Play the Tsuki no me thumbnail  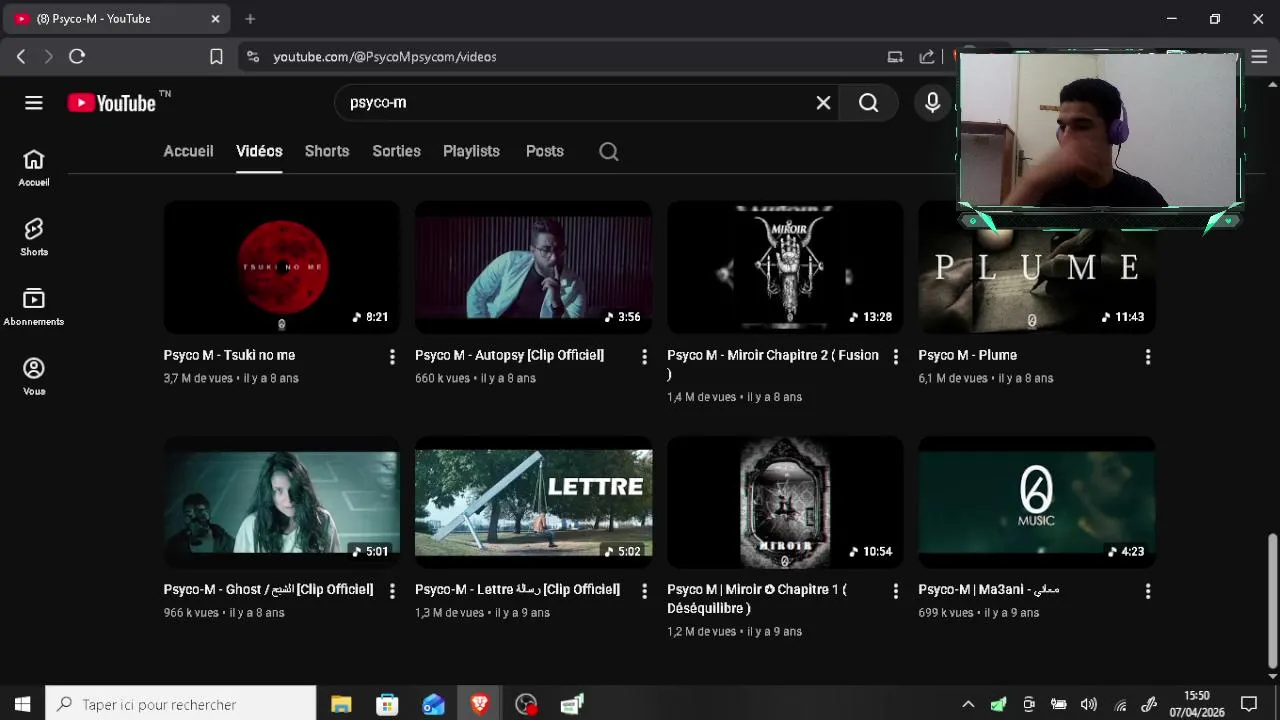281,267
